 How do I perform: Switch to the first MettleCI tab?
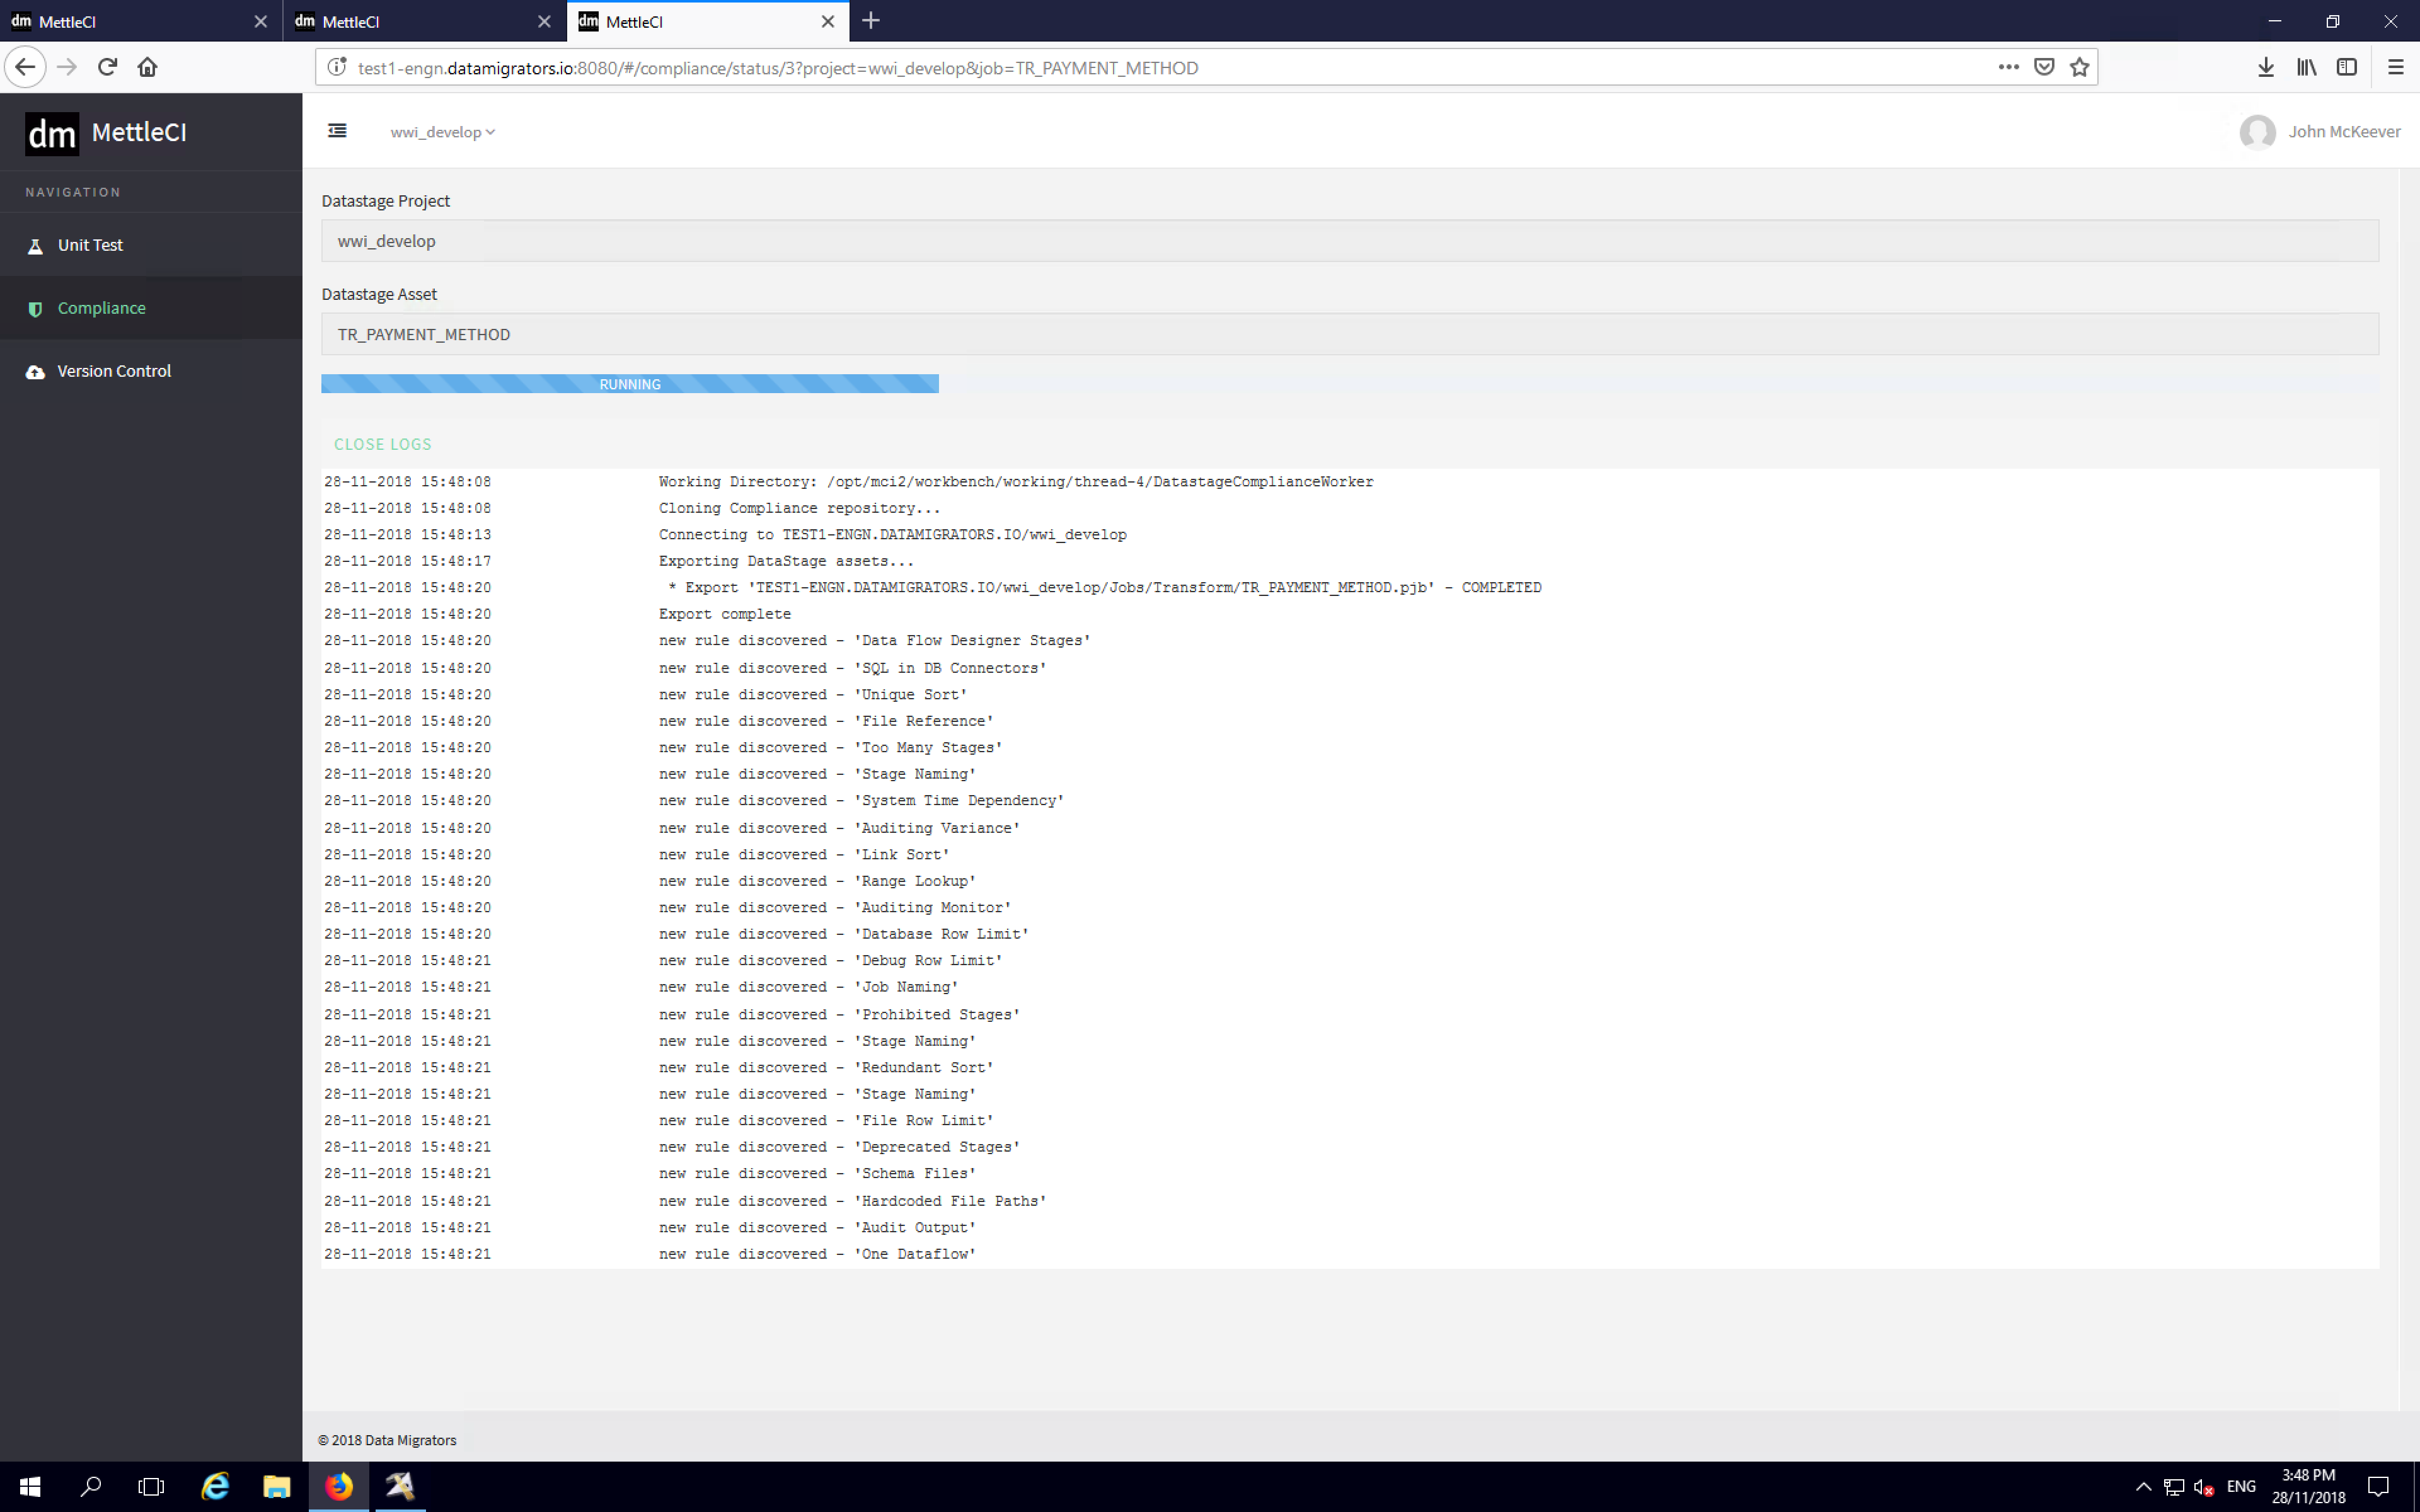point(130,21)
